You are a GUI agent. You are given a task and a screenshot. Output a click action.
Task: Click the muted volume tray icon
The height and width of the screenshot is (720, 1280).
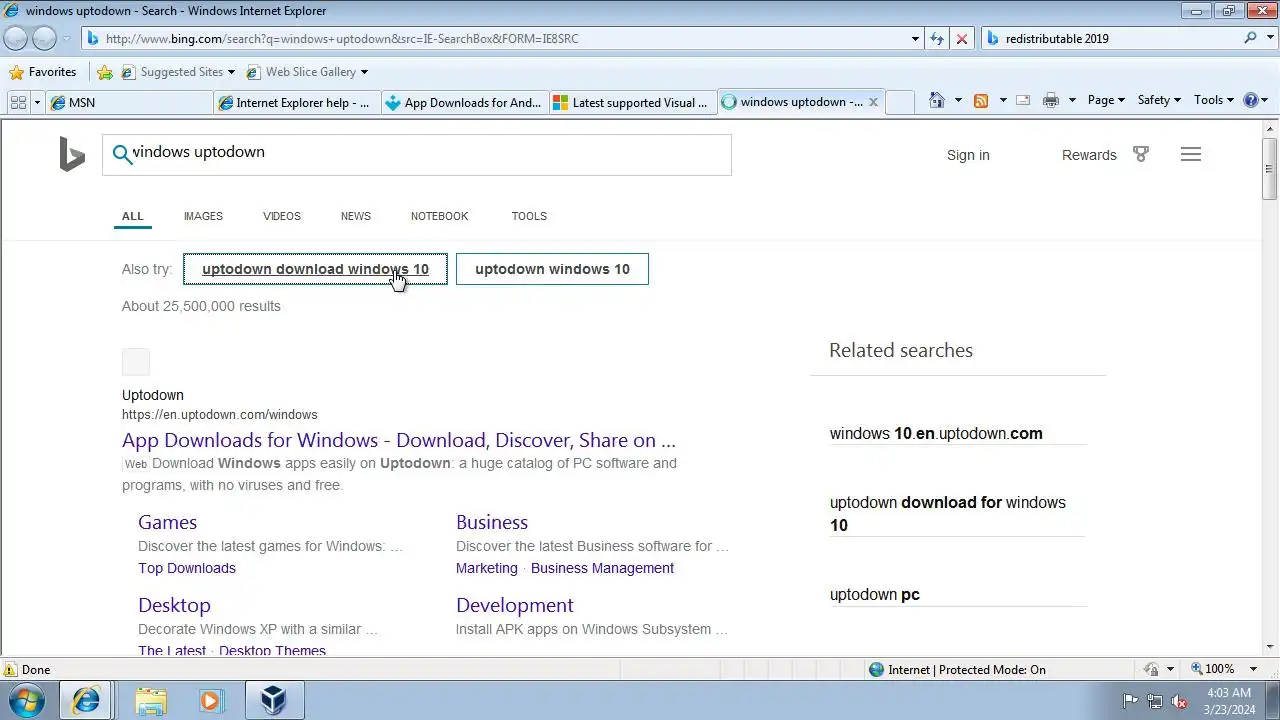tap(1179, 701)
